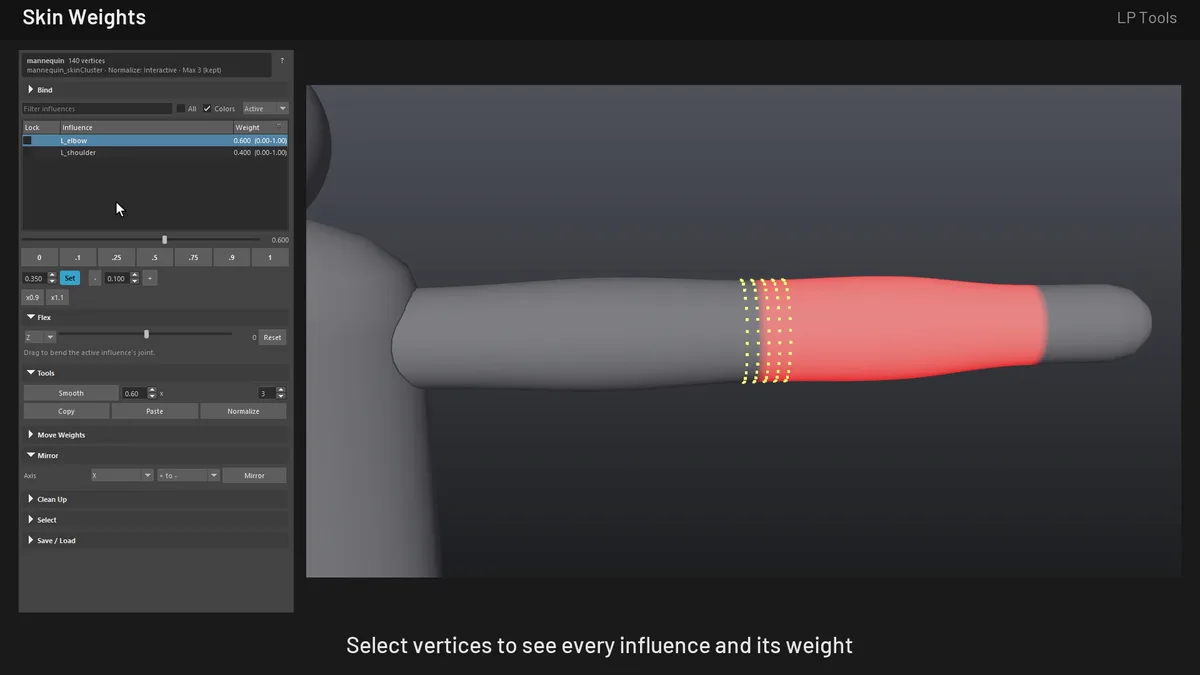Click the 0.60 smooth strength field

coord(134,393)
